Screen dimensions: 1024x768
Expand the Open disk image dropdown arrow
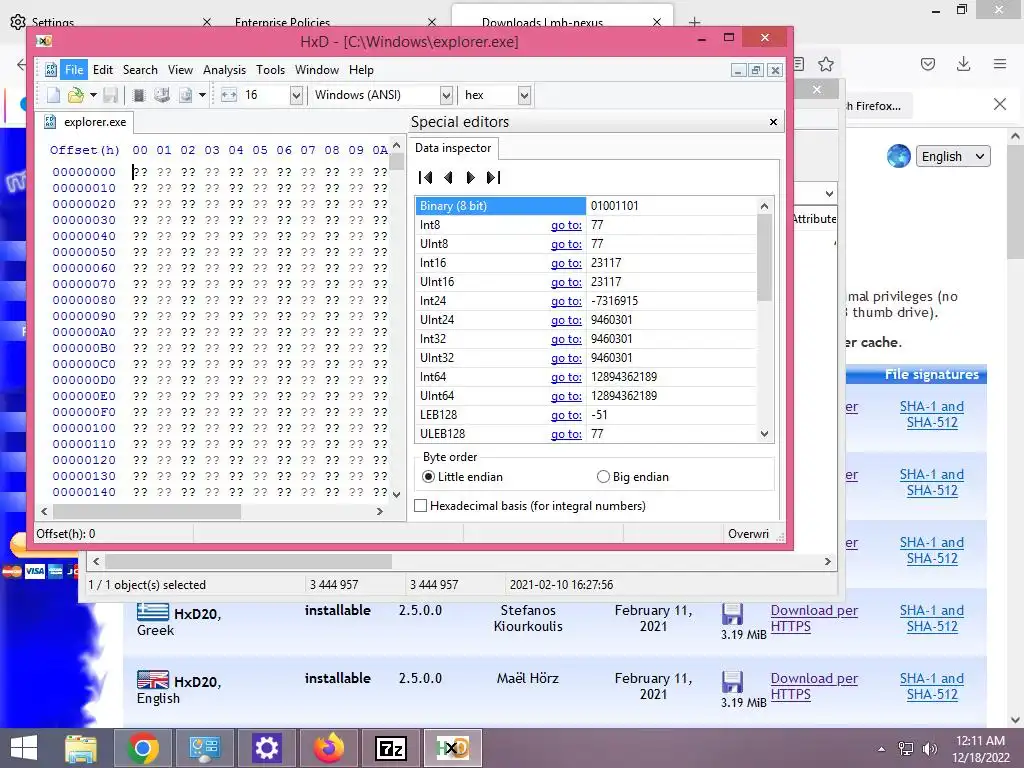[x=202, y=95]
